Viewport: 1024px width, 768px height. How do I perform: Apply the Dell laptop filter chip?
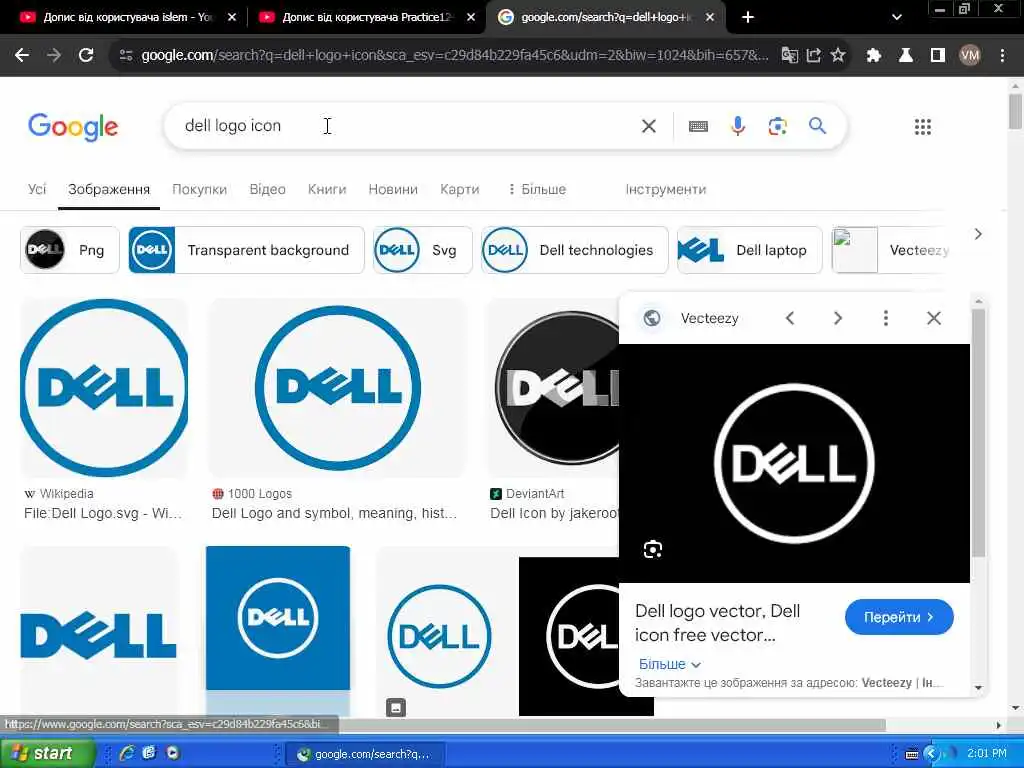750,249
